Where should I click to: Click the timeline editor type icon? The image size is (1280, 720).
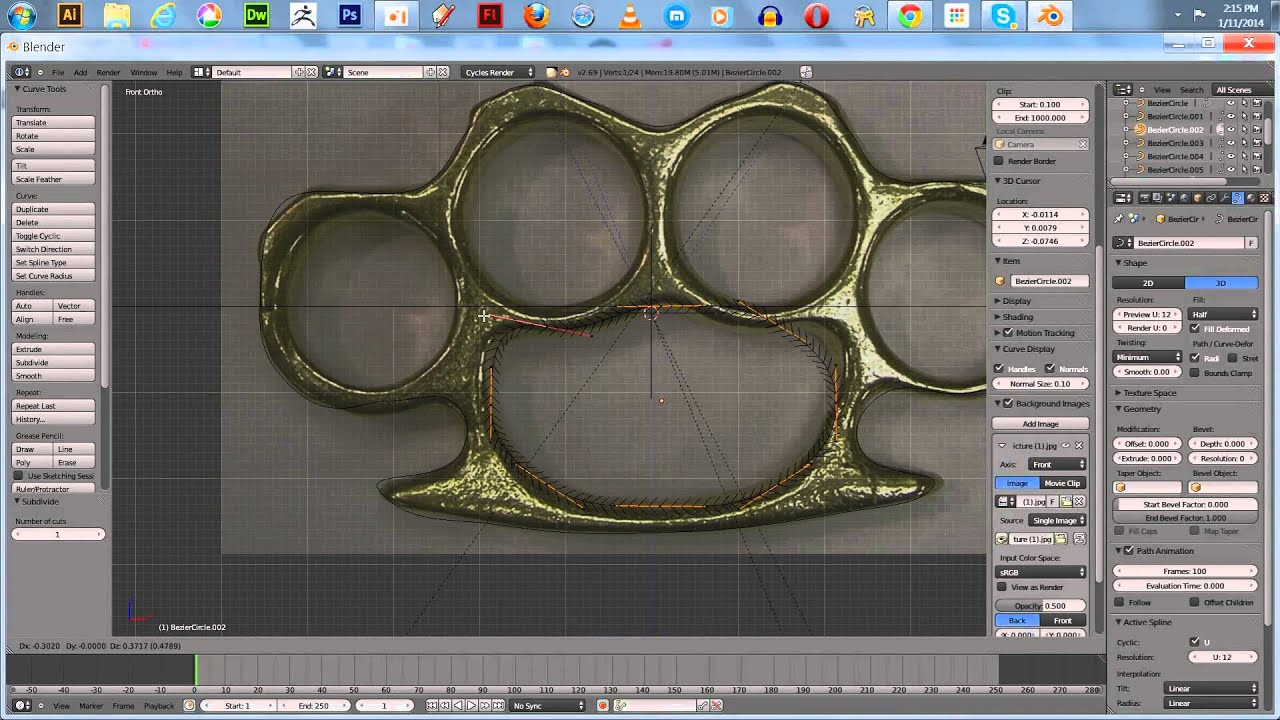(x=22, y=705)
